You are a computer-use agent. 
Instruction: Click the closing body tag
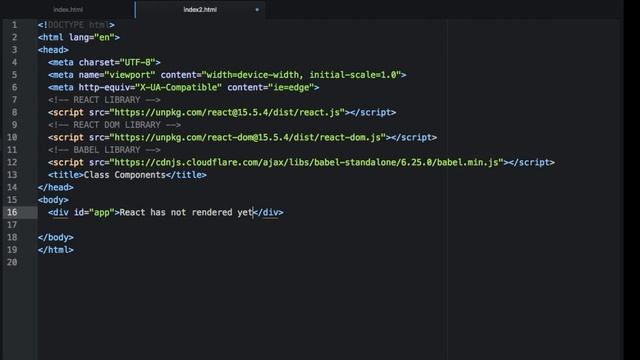(56, 237)
